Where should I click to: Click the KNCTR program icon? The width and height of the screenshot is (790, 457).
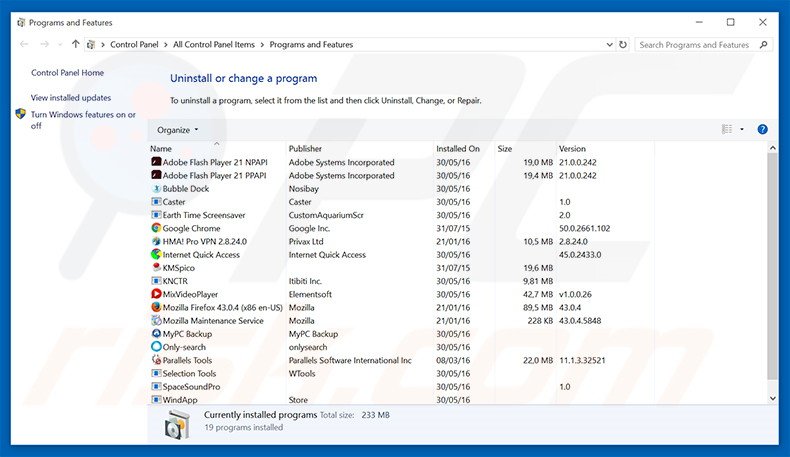pos(156,281)
